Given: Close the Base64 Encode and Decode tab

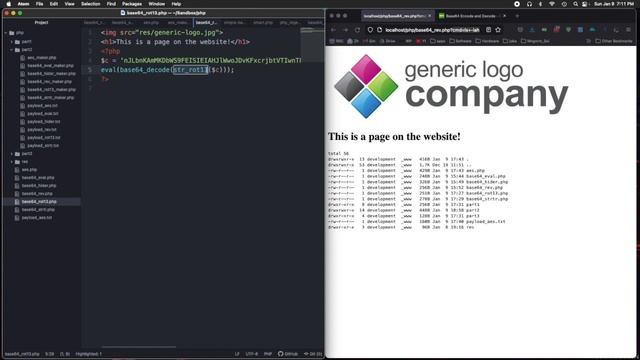Looking at the screenshot, I should [x=504, y=16].
